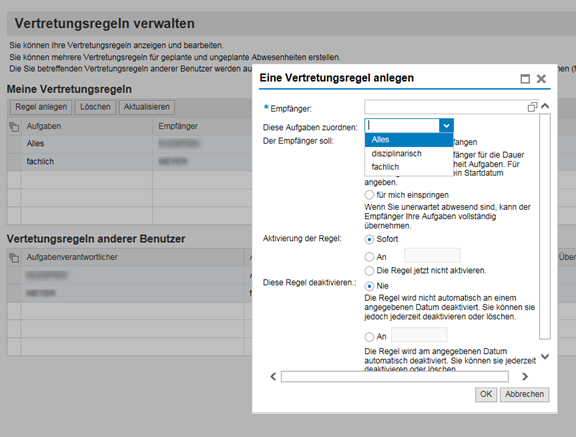Click activation date field next to An

tap(432, 255)
